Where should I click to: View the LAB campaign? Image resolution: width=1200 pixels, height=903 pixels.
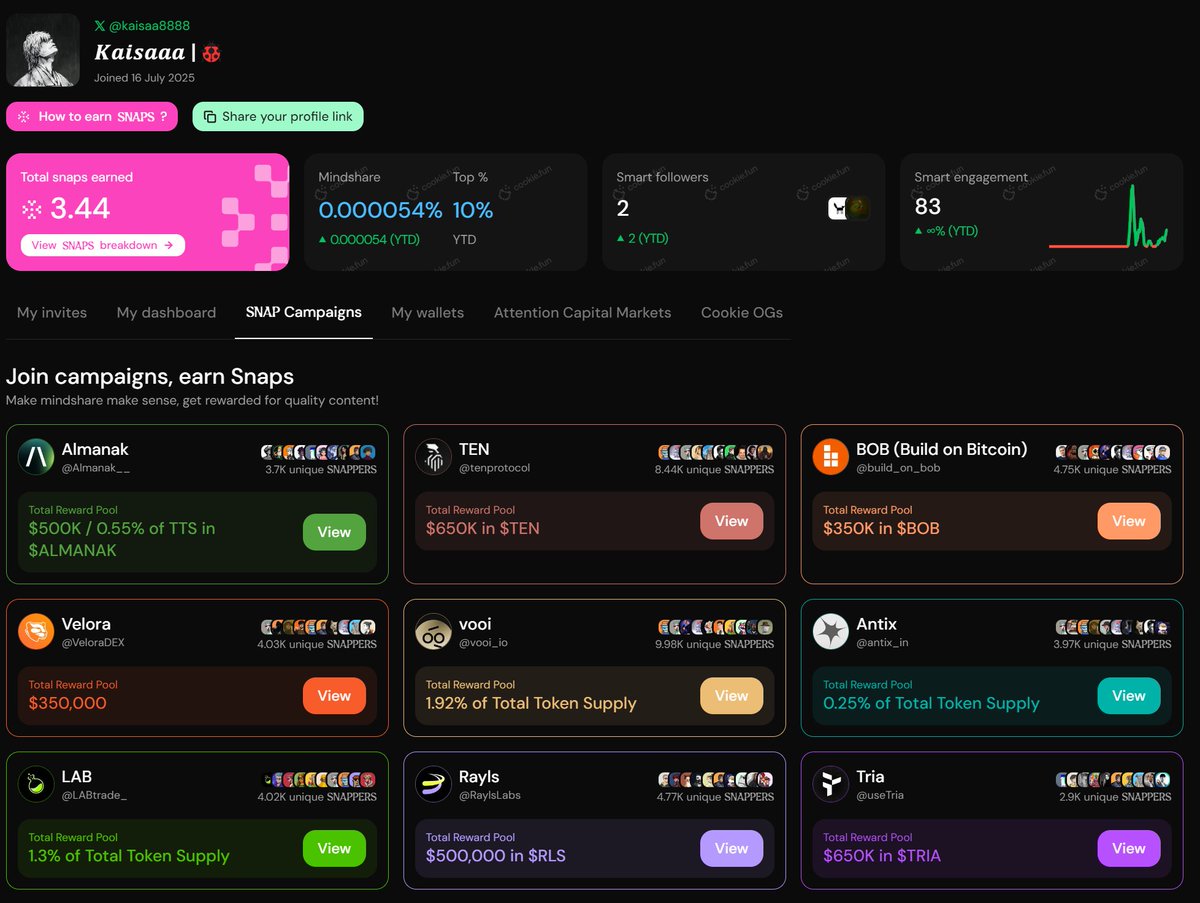(334, 849)
